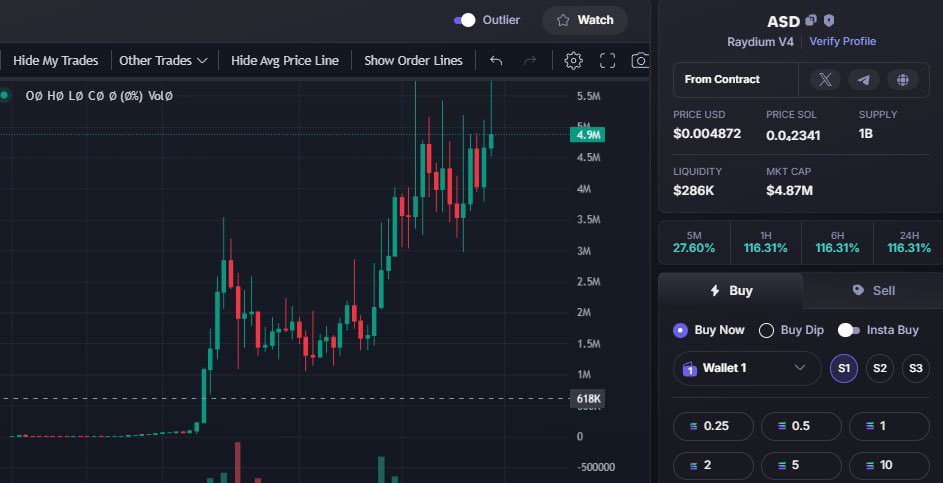The height and width of the screenshot is (483, 943).
Task: Open the website globe icon
Action: (x=903, y=79)
